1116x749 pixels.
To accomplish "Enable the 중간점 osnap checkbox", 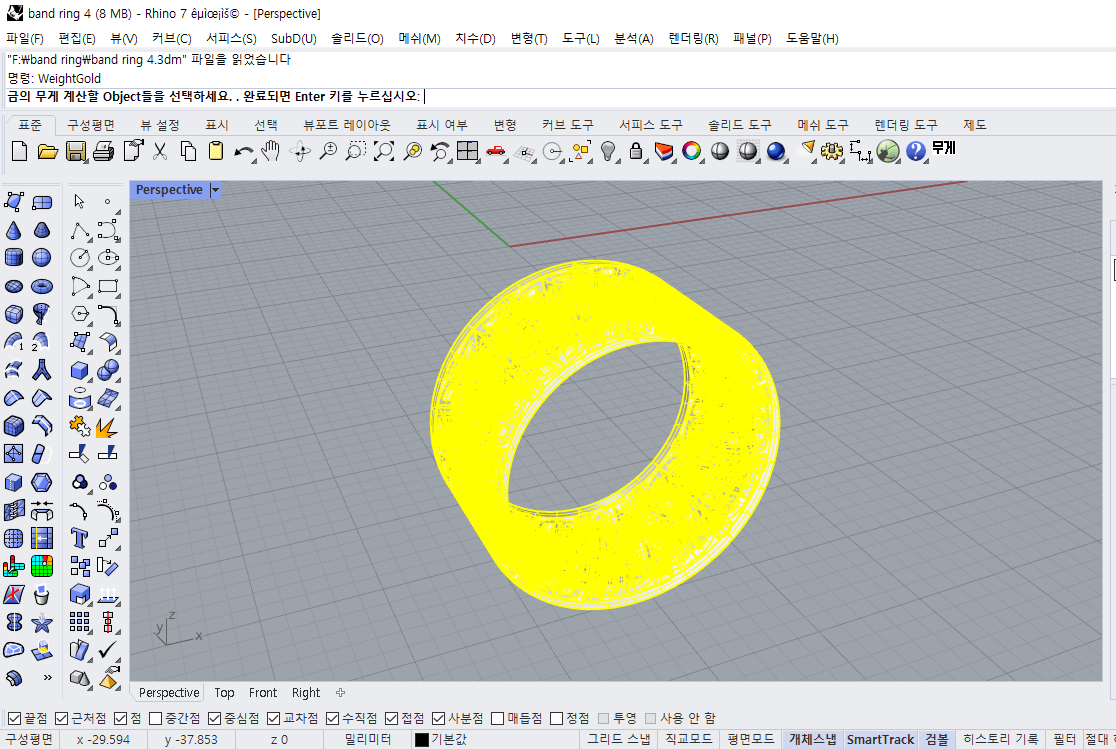I will click(x=156, y=718).
